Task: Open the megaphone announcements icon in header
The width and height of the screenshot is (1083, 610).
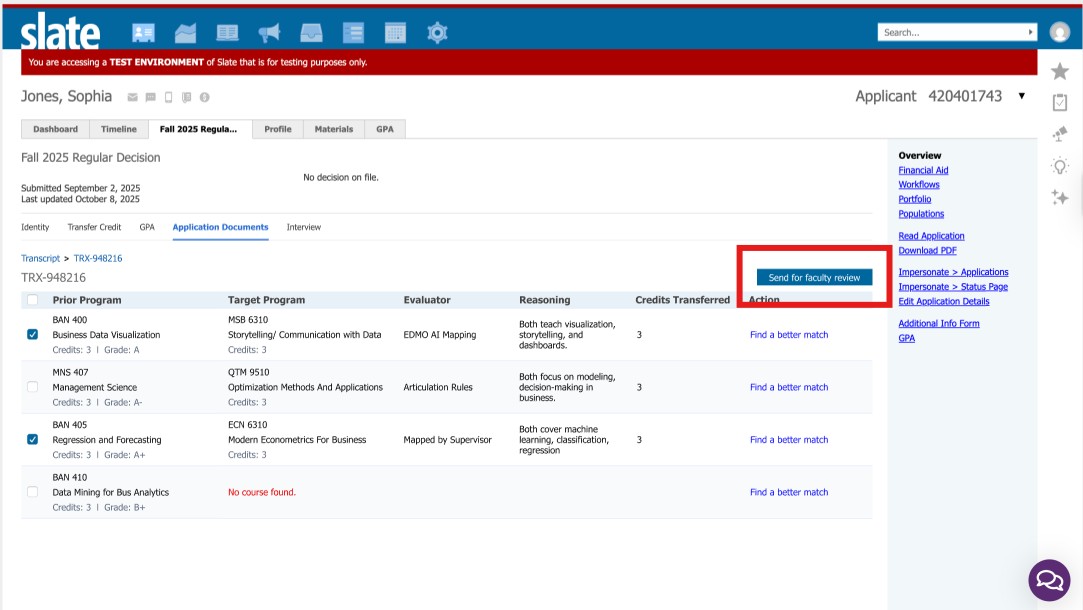Action: 269,33
